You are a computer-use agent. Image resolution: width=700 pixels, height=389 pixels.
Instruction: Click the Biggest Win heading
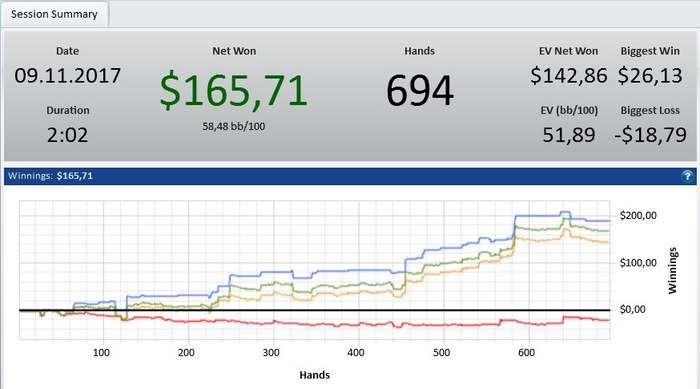(x=650, y=51)
